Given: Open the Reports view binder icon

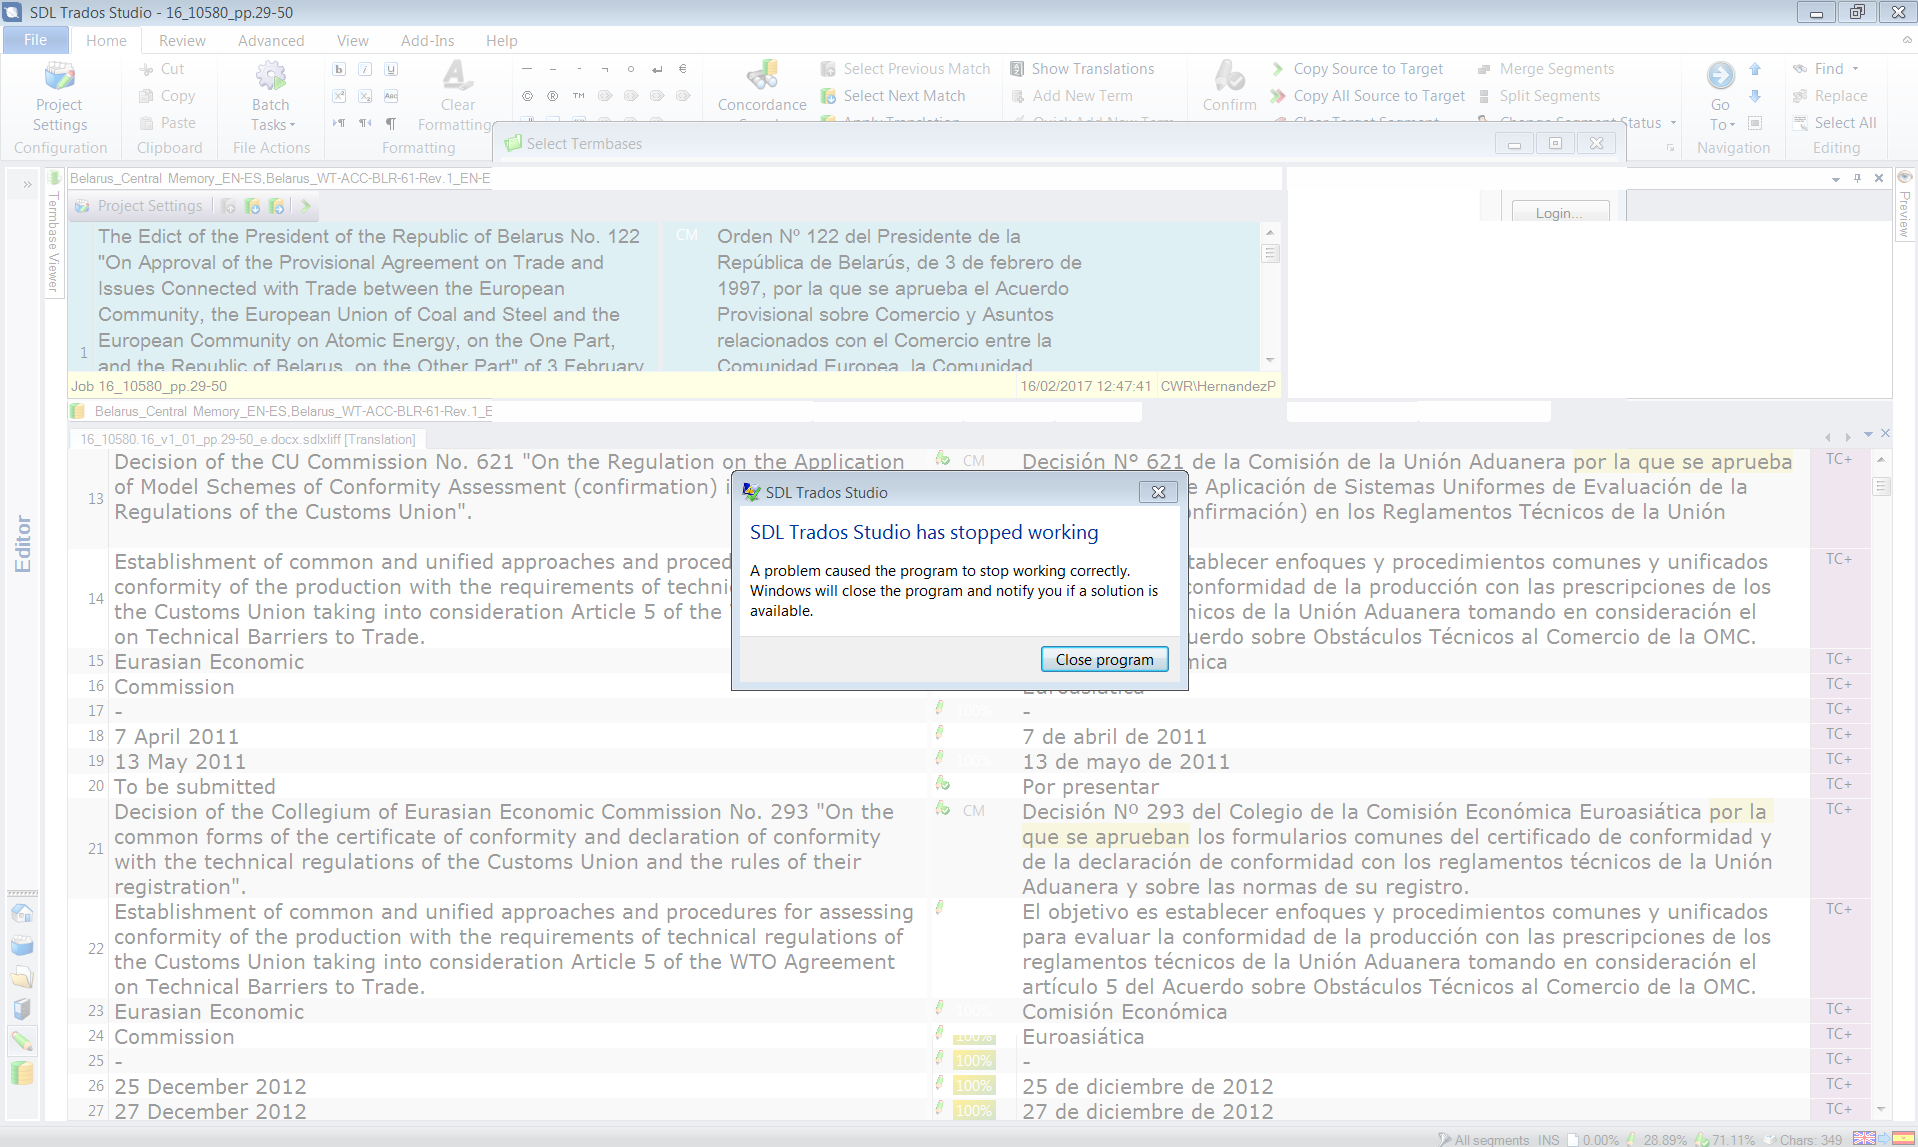Looking at the screenshot, I should [22, 1010].
